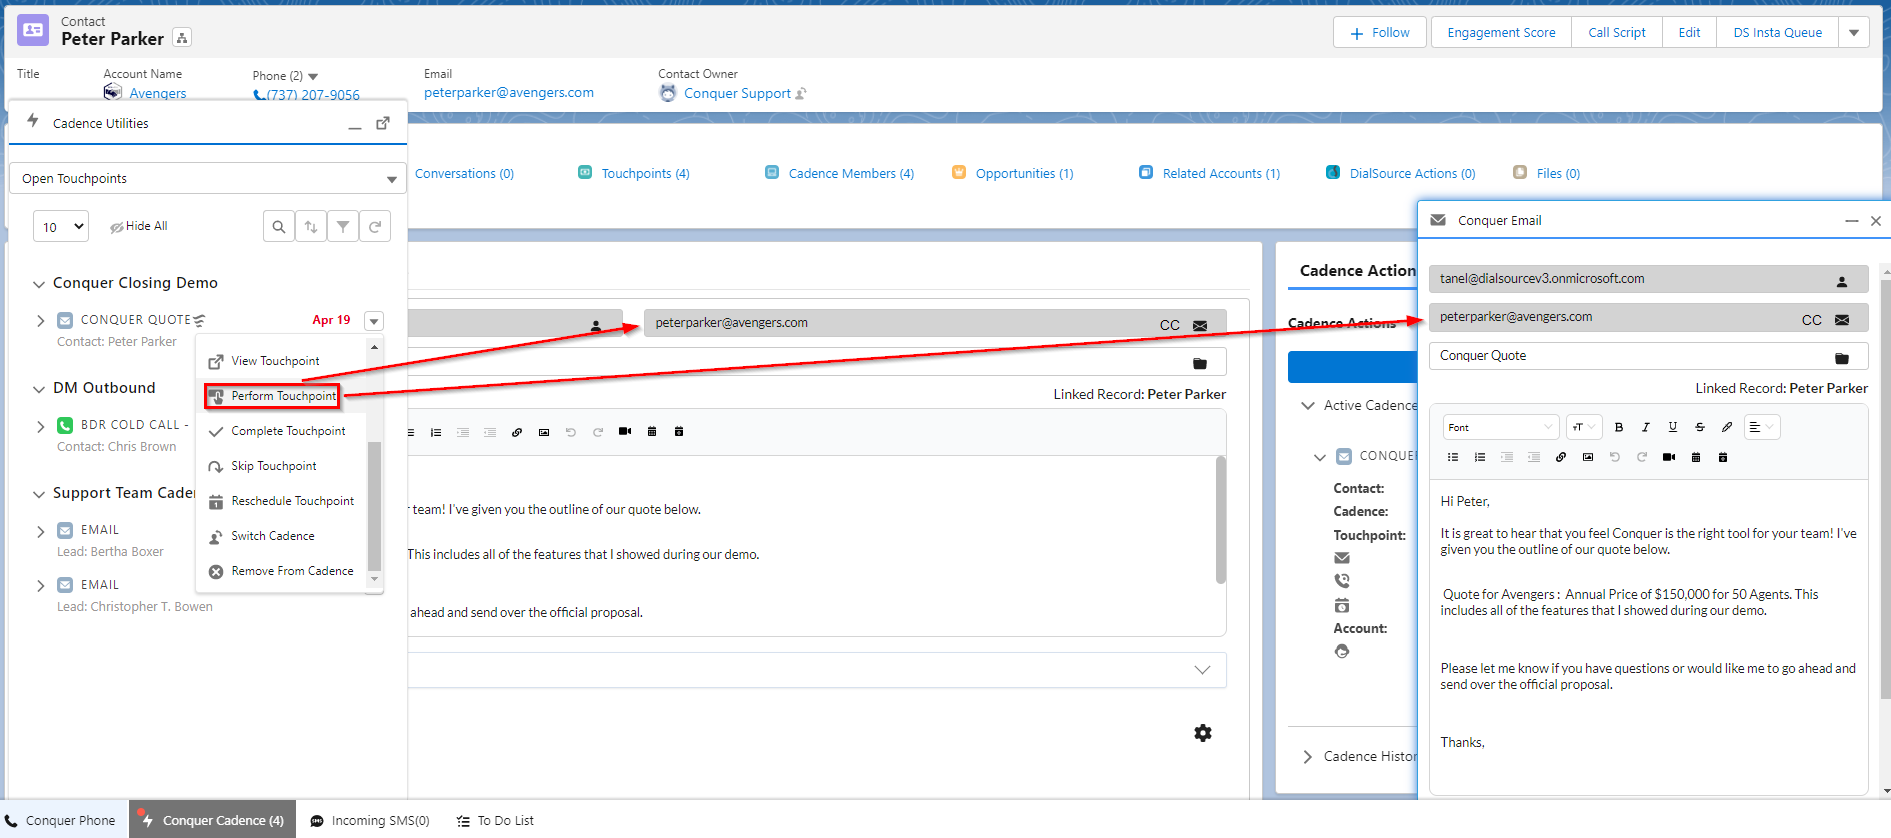Viewport: 1891px width, 838px height.
Task: Click the Call Script button
Action: pyautogui.click(x=1617, y=33)
